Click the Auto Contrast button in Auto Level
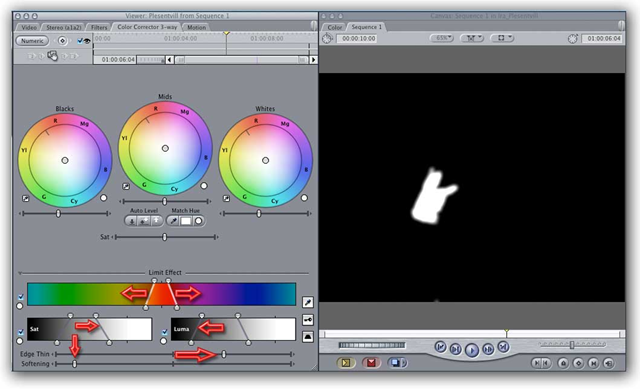 144,221
